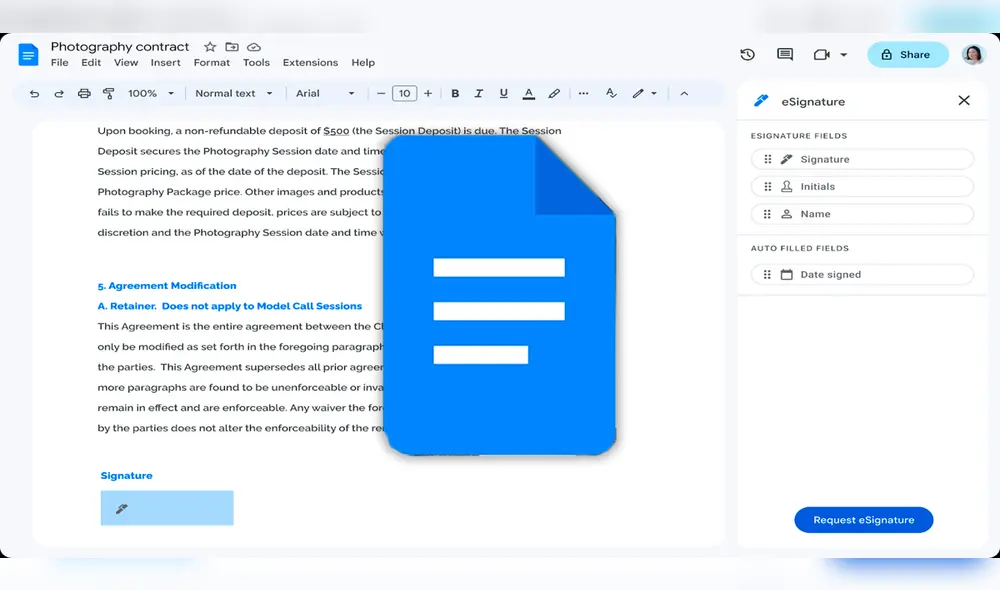Open the zoom level dropdown
Screen dimensions: 1000x590
coord(150,93)
